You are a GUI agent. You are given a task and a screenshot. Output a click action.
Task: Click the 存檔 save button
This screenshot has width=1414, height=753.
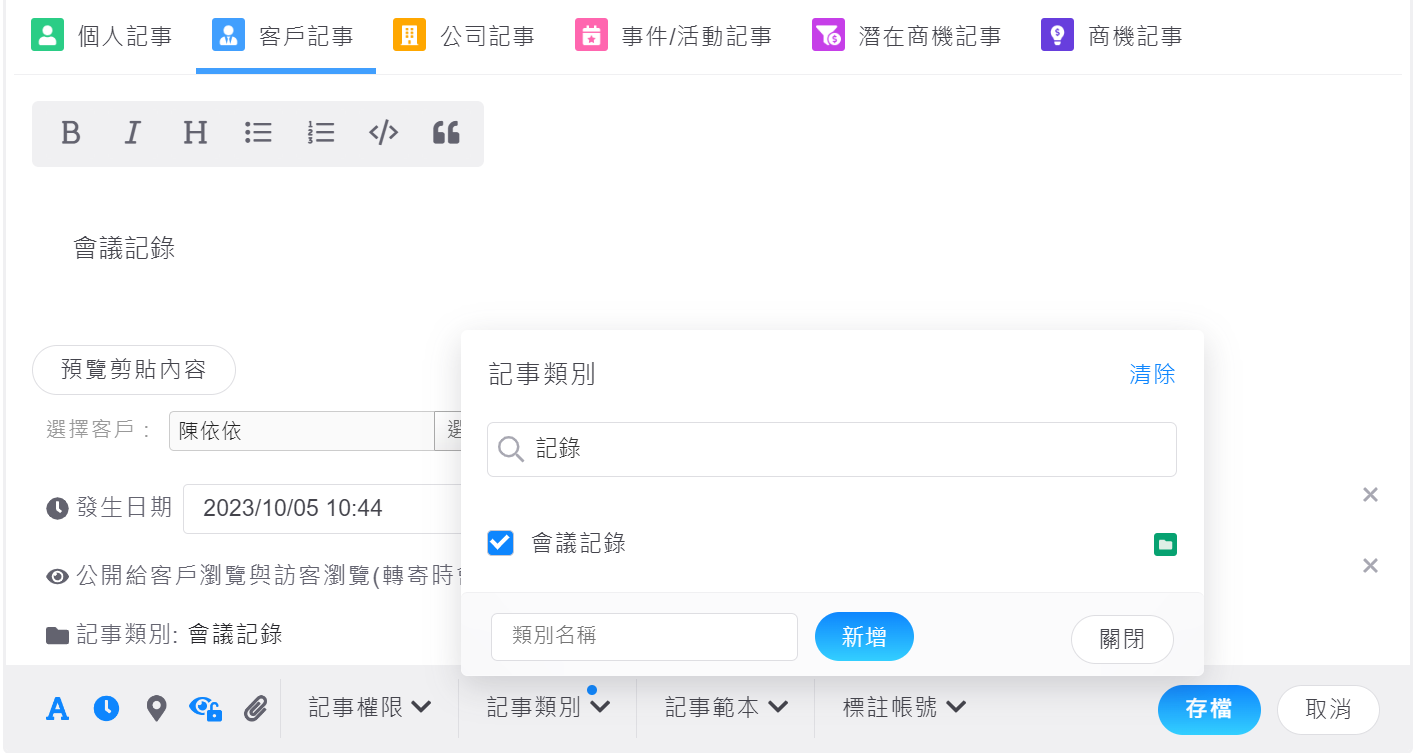click(1208, 709)
